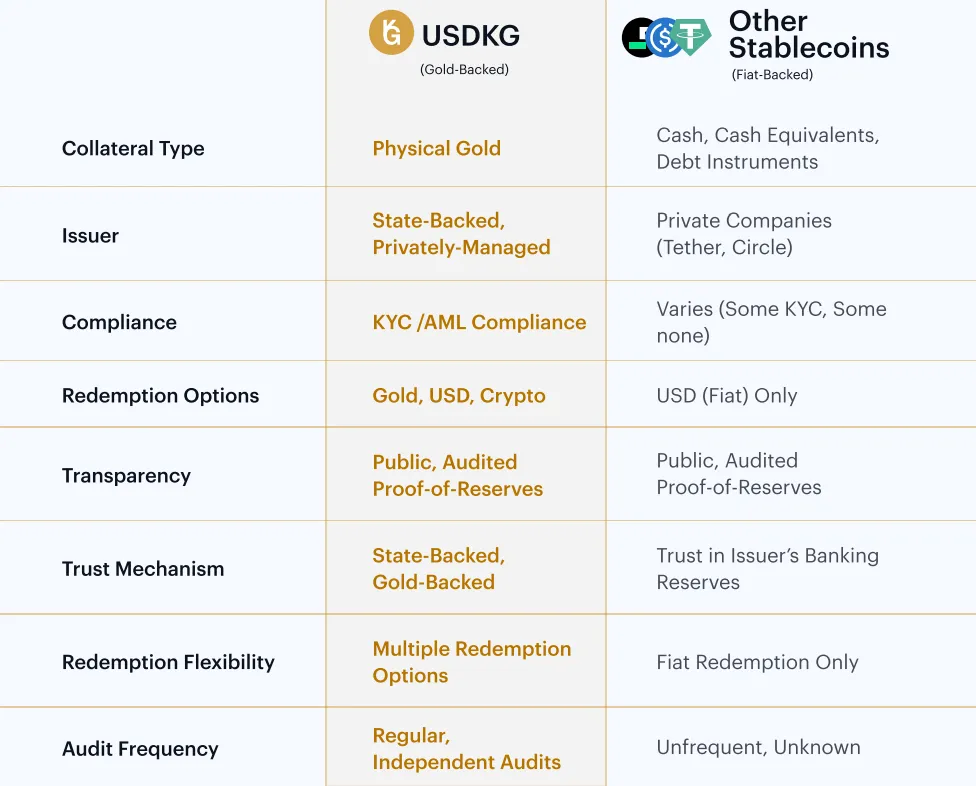Select the Physical Gold cell
Viewport: 976px width, 786px height.
(x=436, y=149)
